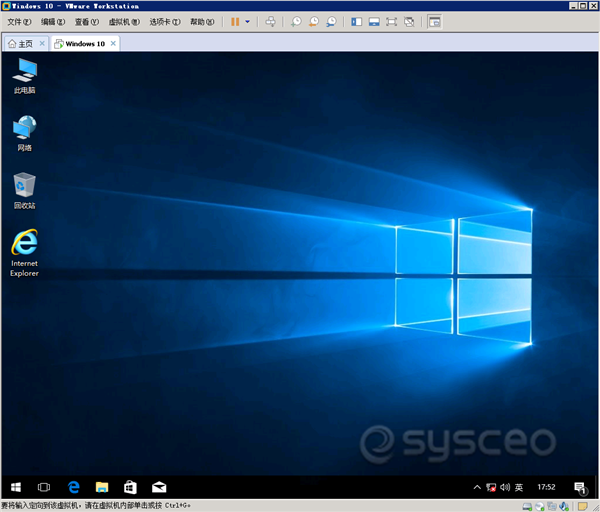The width and height of the screenshot is (600, 512).
Task: Switch to Unity mode toolbar icon
Action: point(409,22)
